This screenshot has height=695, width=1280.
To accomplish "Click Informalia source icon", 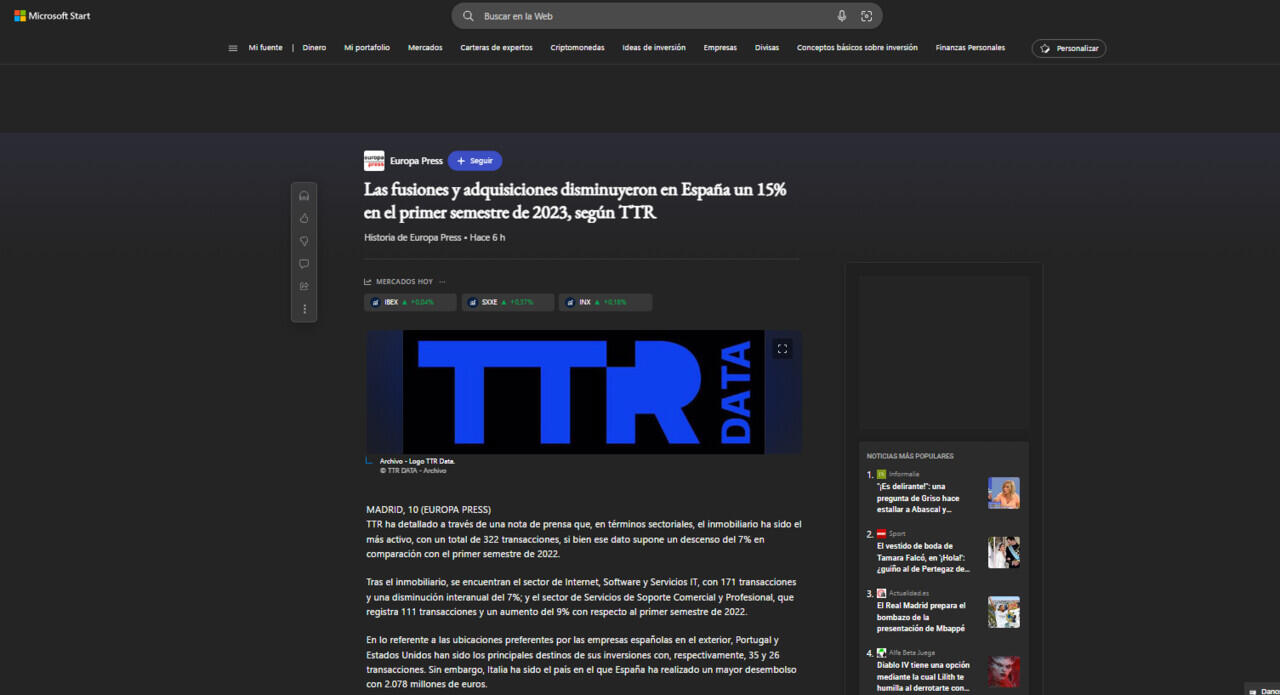I will (x=881, y=474).
